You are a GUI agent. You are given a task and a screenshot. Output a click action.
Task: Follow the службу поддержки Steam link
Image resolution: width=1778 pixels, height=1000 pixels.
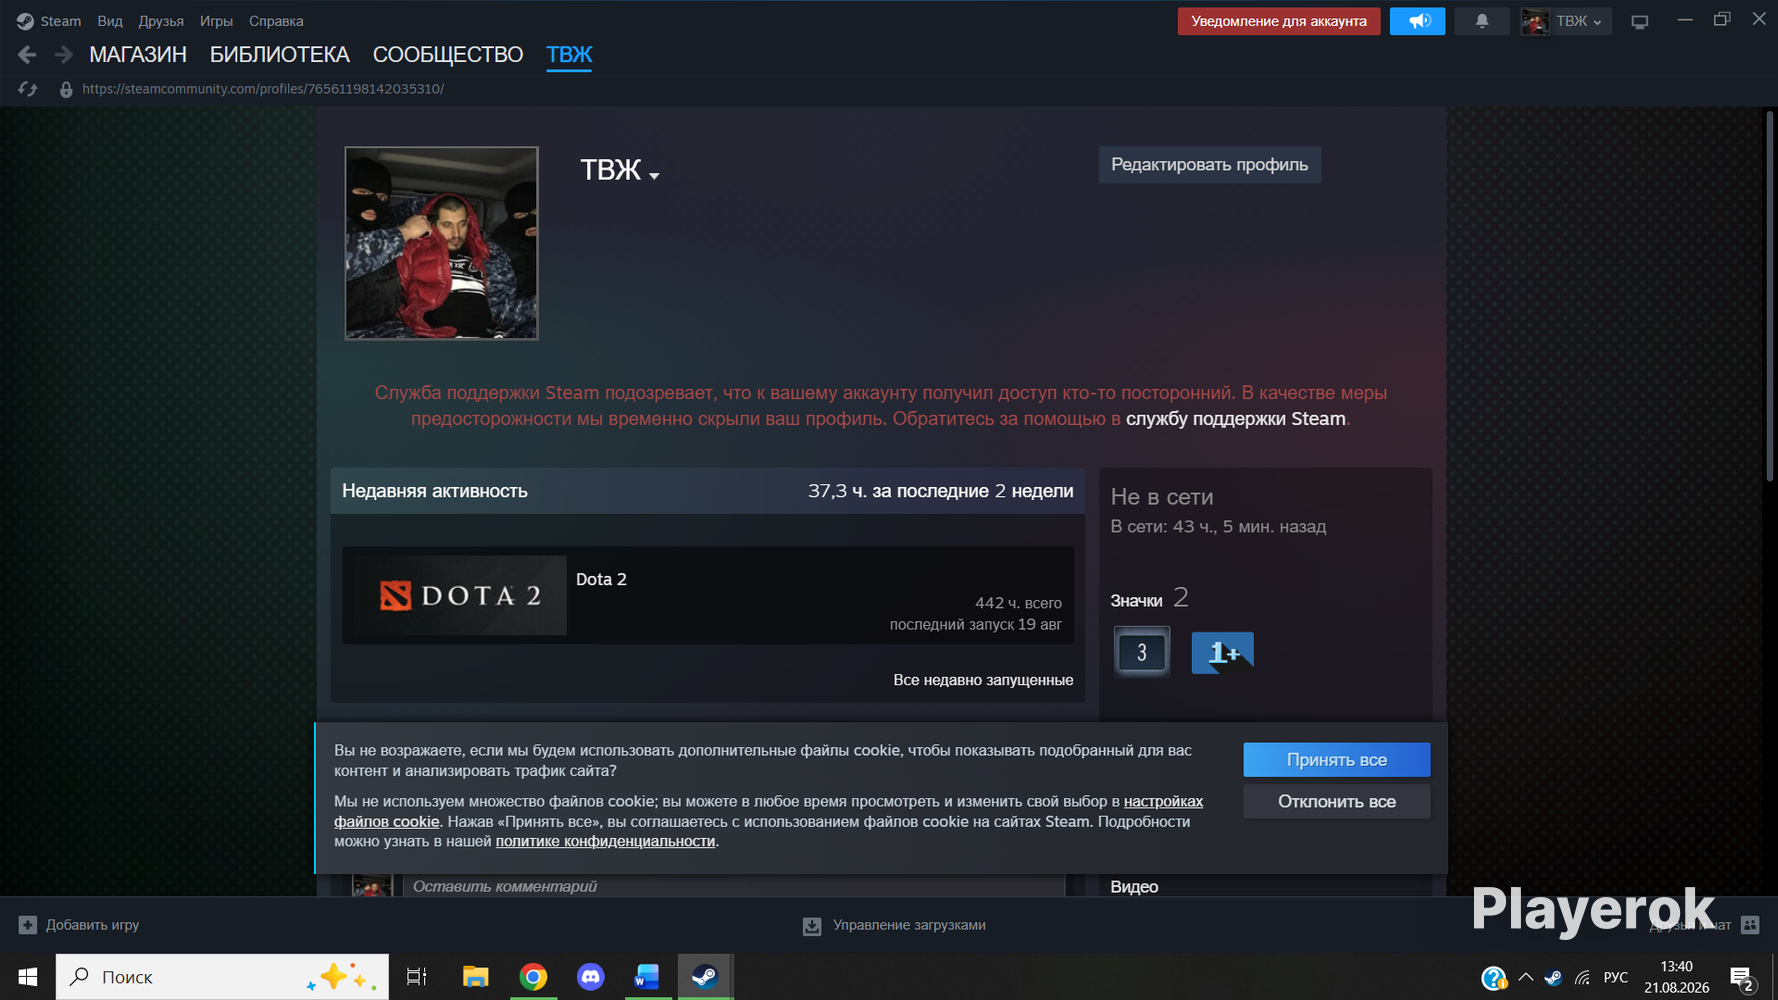[x=1236, y=419]
